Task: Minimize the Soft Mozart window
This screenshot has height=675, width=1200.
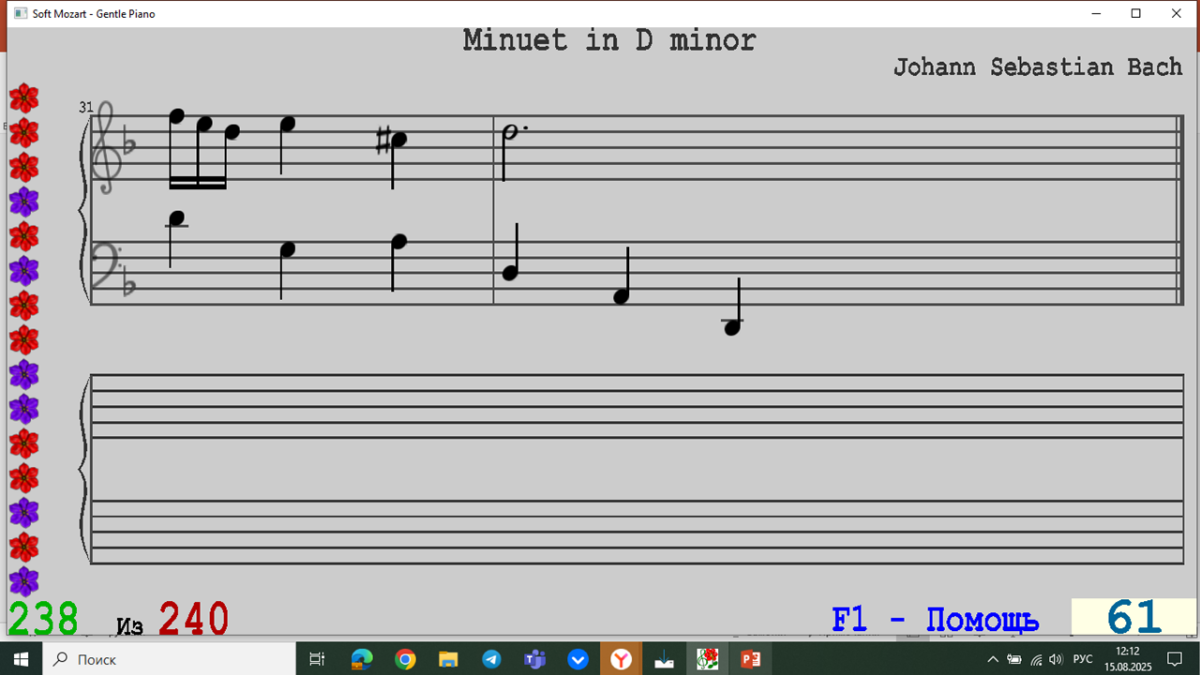Action: 1098,14
